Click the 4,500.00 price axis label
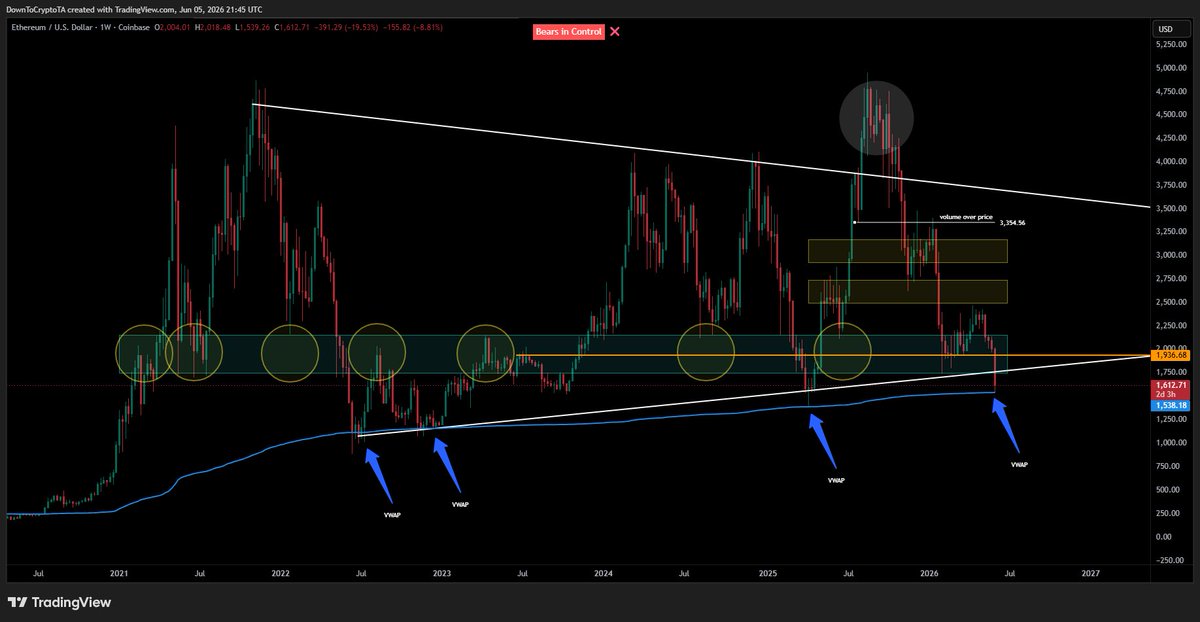The width and height of the screenshot is (1200, 622). point(1171,114)
